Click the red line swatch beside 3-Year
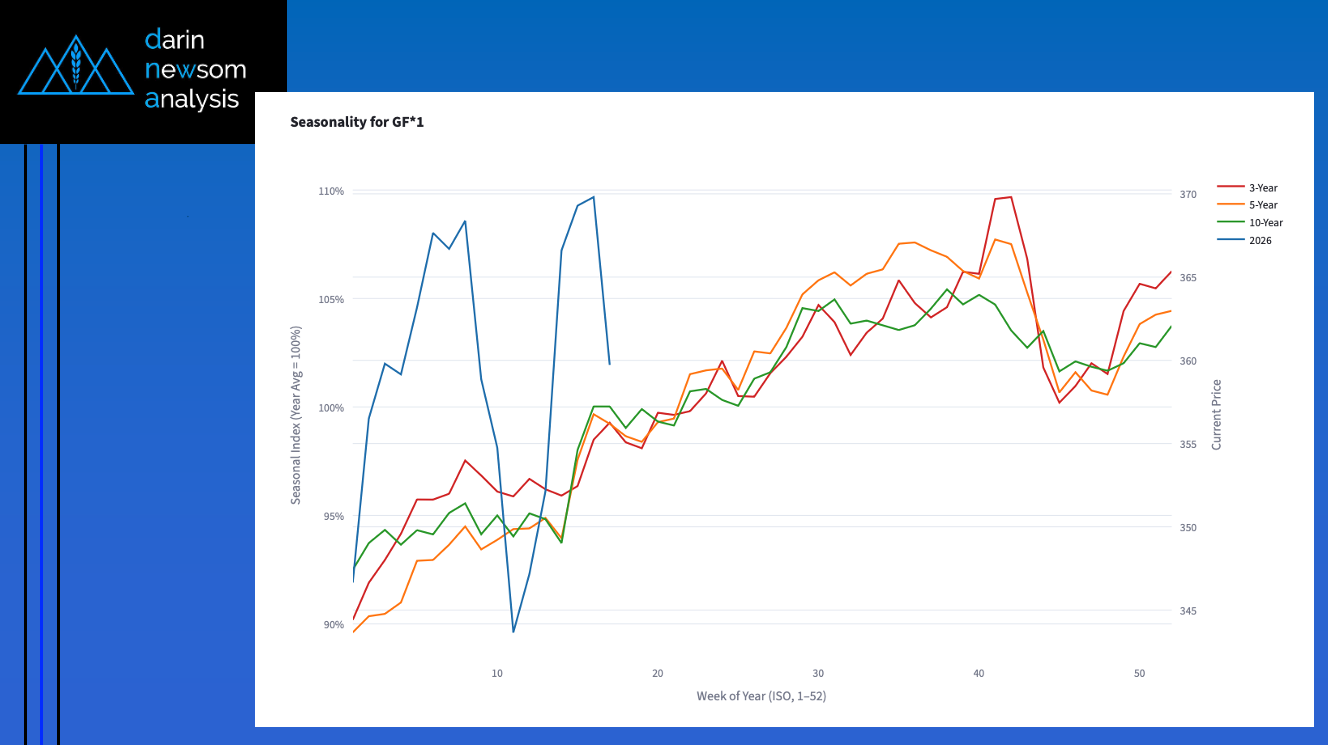The height and width of the screenshot is (745, 1328). (x=1229, y=187)
